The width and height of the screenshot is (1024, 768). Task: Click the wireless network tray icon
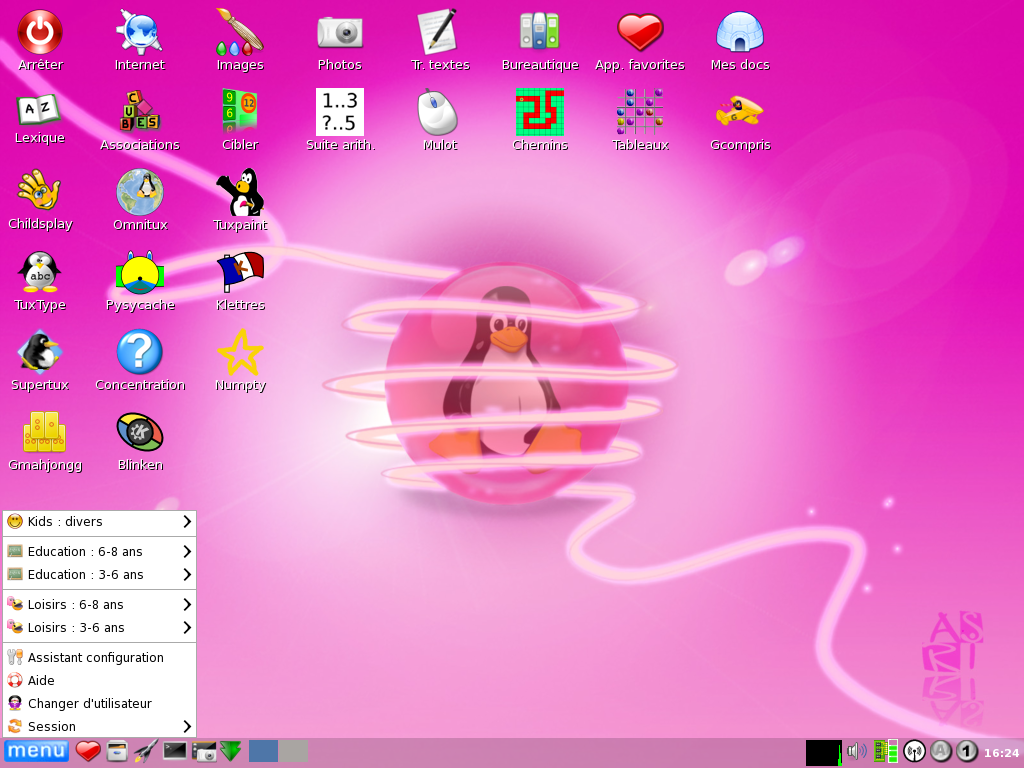[914, 751]
